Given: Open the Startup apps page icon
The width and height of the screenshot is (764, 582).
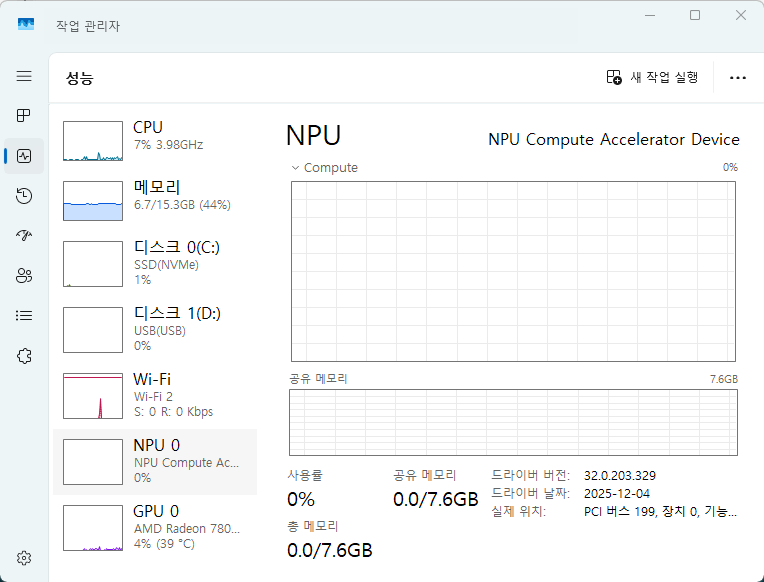Looking at the screenshot, I should point(24,236).
